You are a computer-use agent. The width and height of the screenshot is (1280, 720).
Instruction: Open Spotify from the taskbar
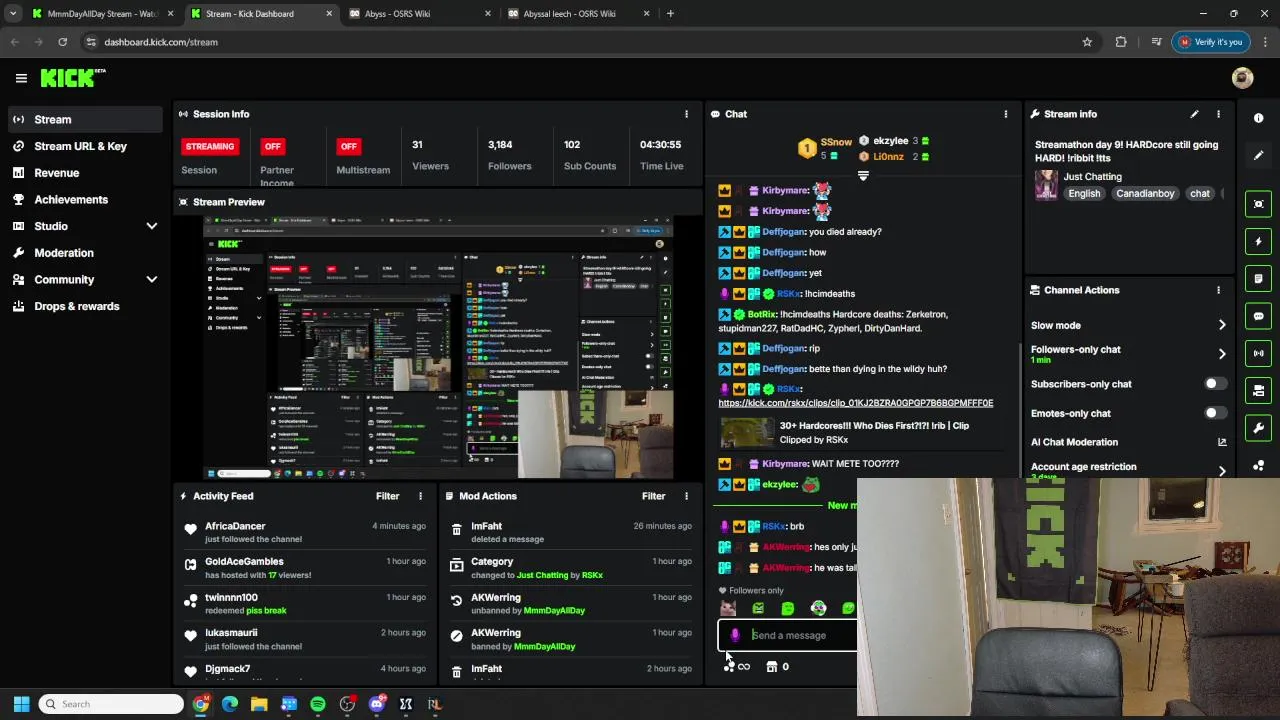tap(318, 704)
